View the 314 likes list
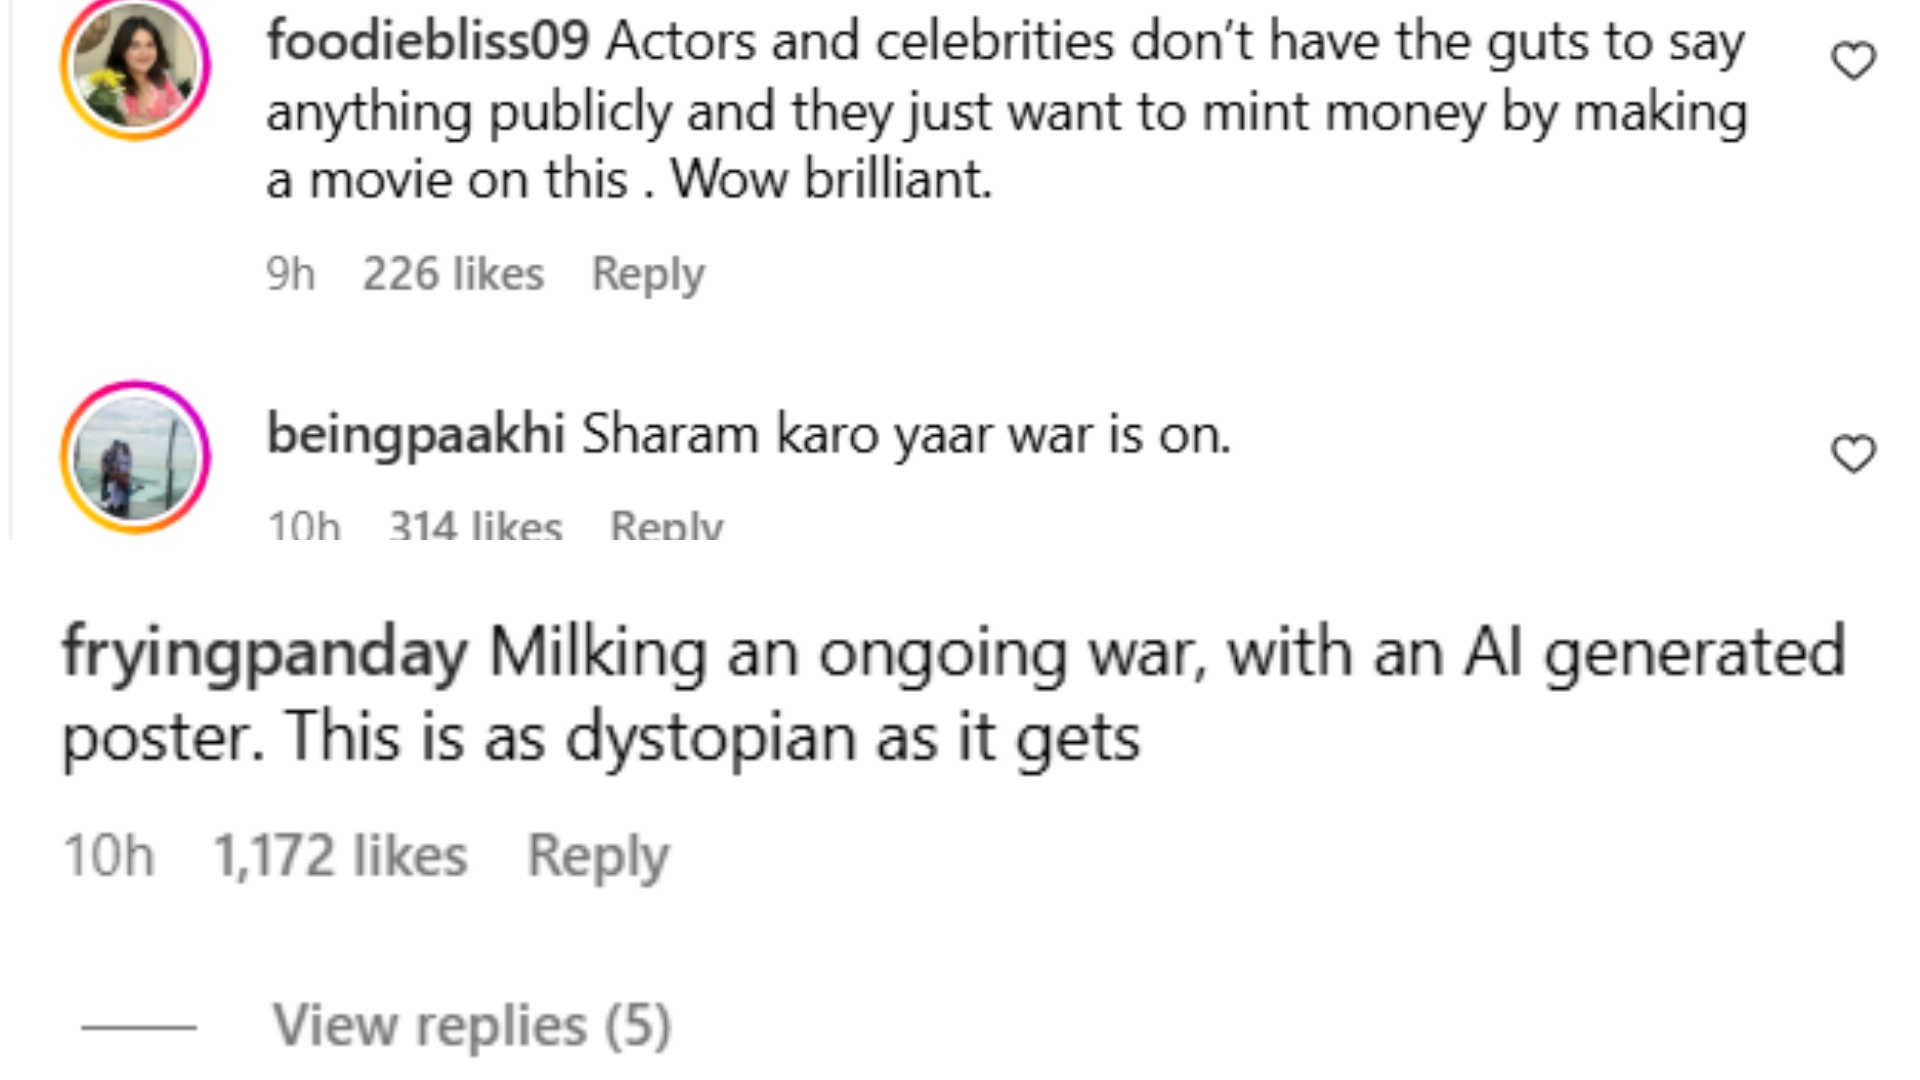1920x1080 pixels. [476, 526]
